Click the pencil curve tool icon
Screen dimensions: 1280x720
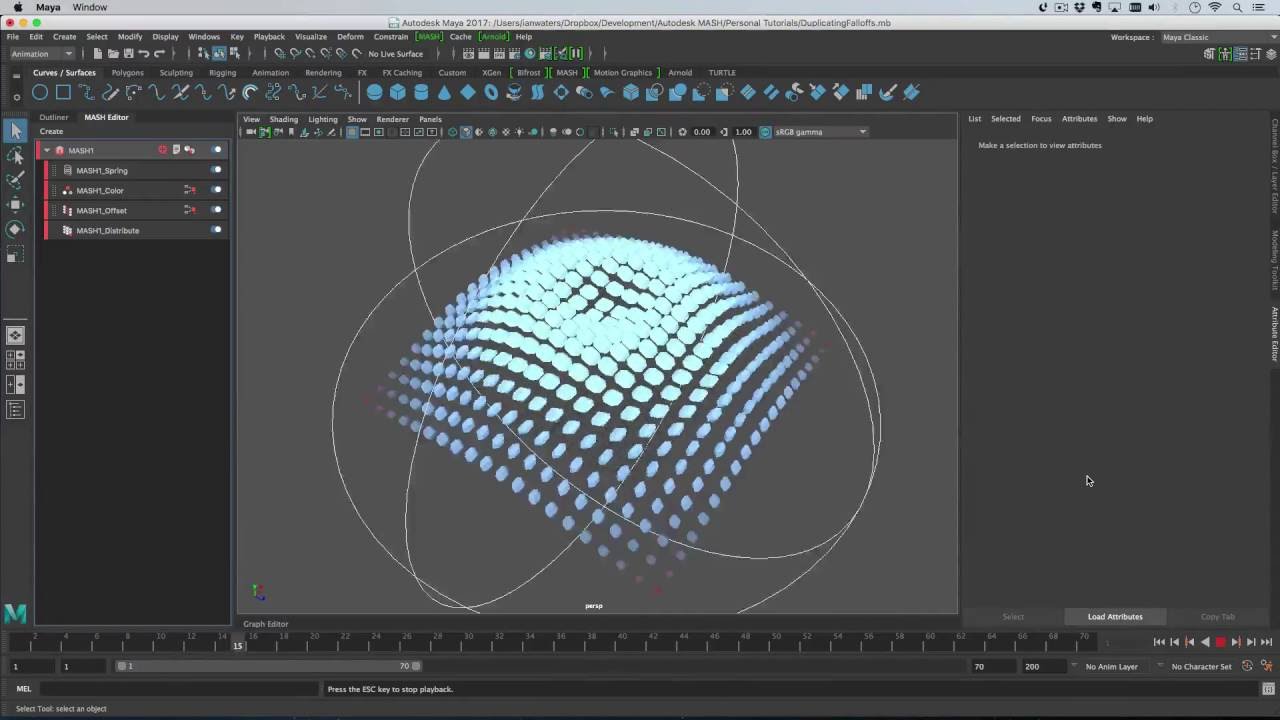(110, 92)
